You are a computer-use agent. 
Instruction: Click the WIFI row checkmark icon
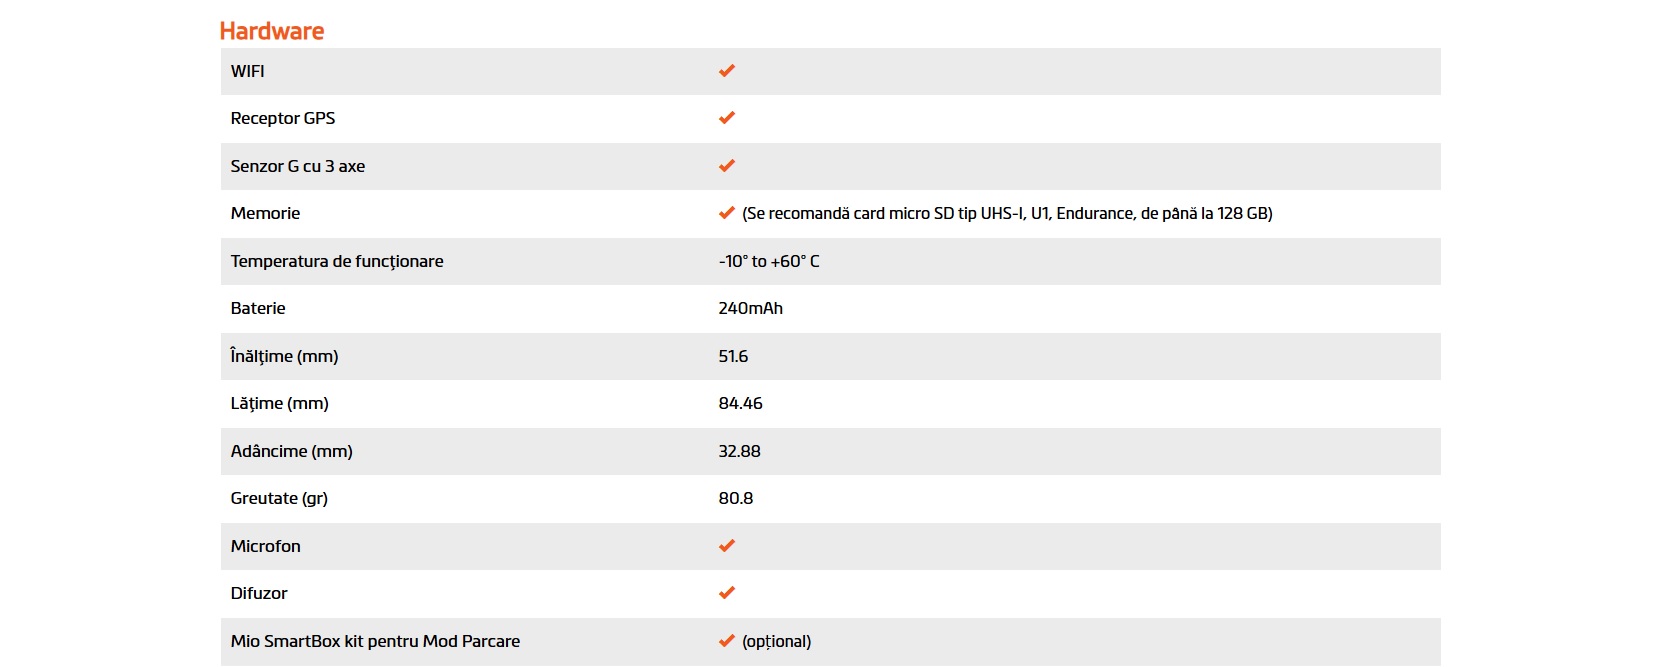[727, 71]
